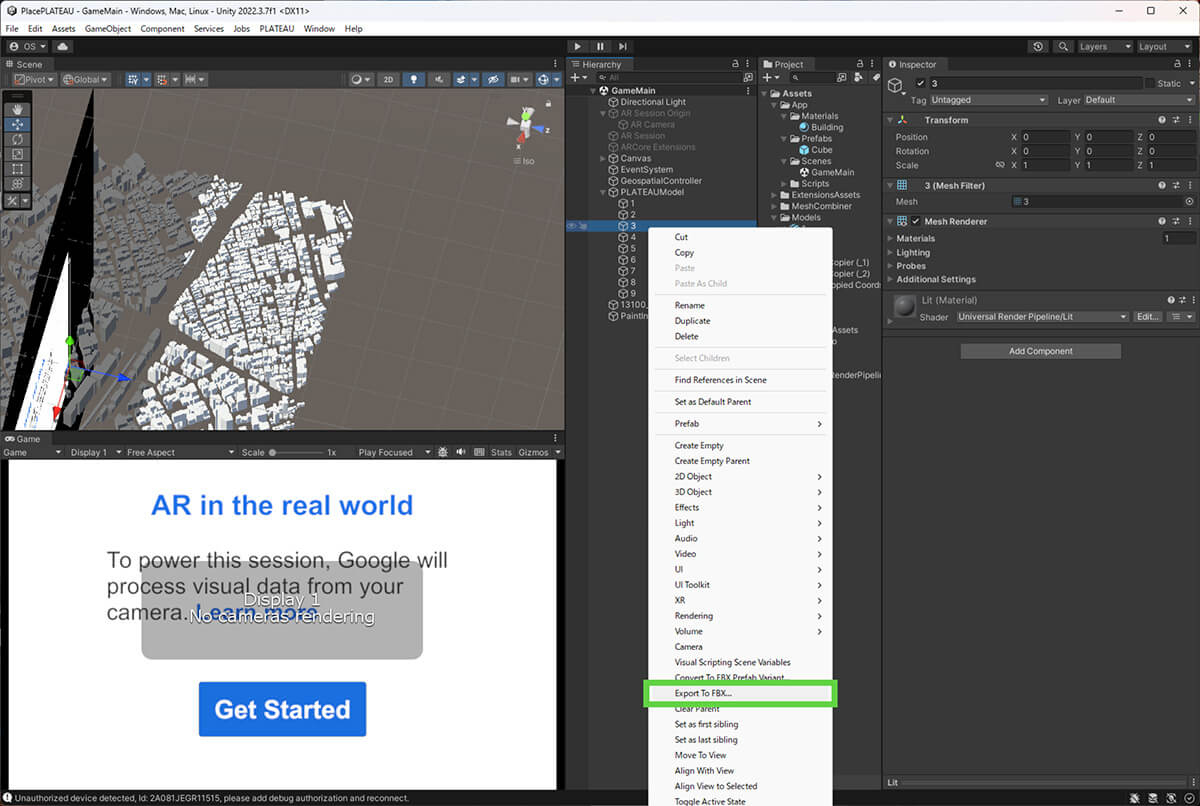Screen dimensions: 1200x806
Task: Open the Tag Untagged dropdown
Action: point(988,100)
